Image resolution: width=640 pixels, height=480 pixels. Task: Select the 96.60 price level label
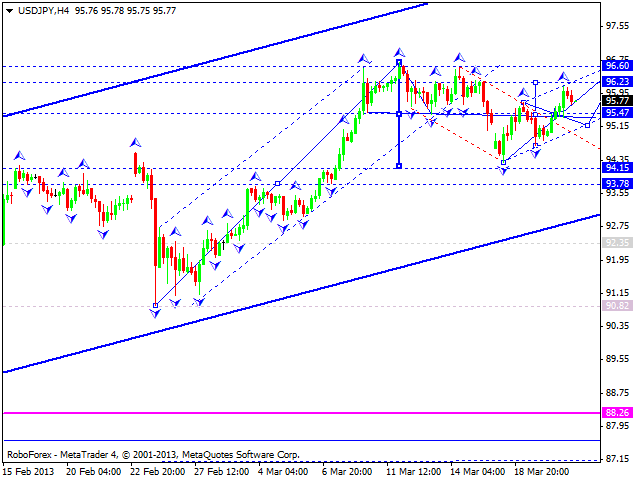(x=617, y=65)
